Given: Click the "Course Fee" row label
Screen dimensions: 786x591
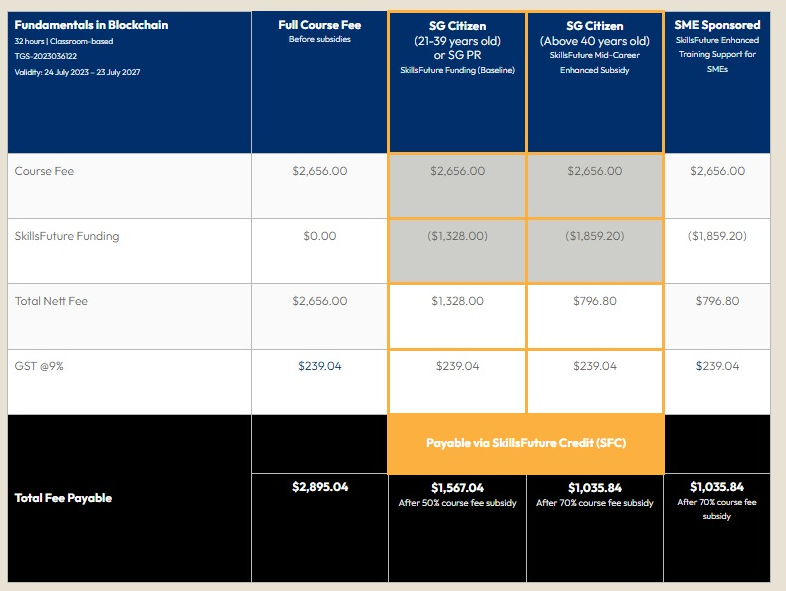Looking at the screenshot, I should coord(44,171).
